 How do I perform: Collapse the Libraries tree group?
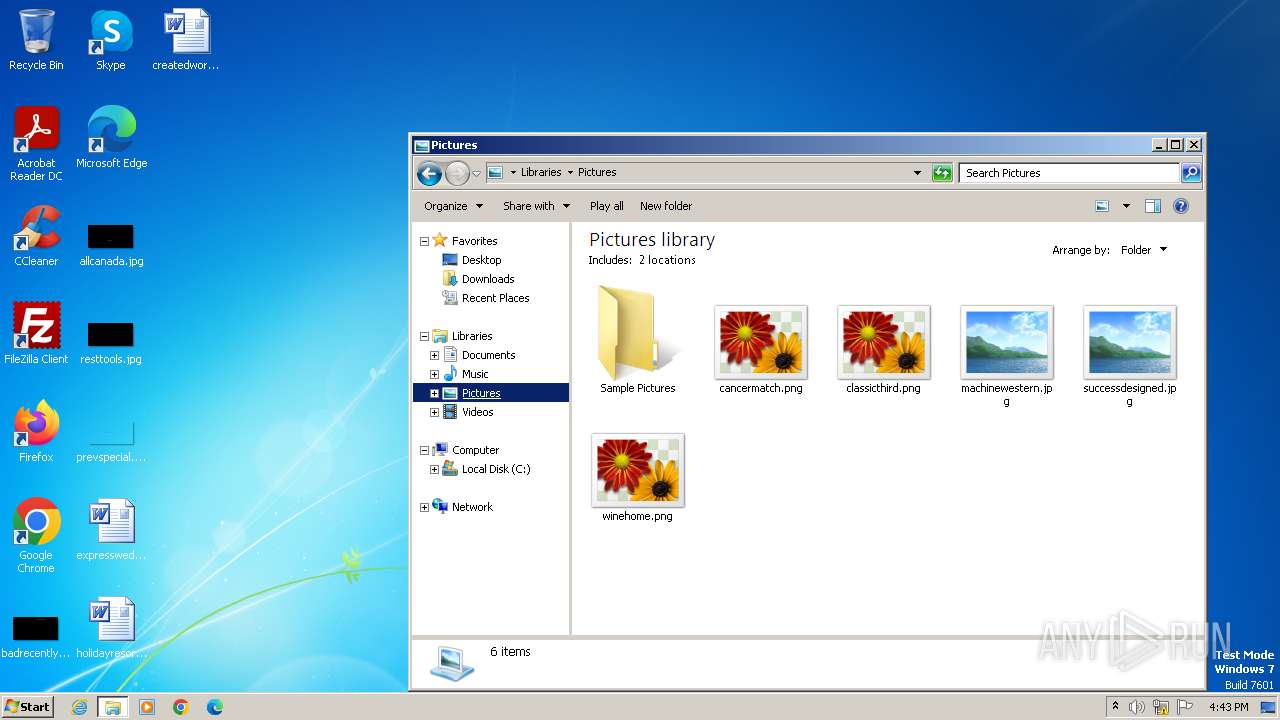tap(424, 336)
